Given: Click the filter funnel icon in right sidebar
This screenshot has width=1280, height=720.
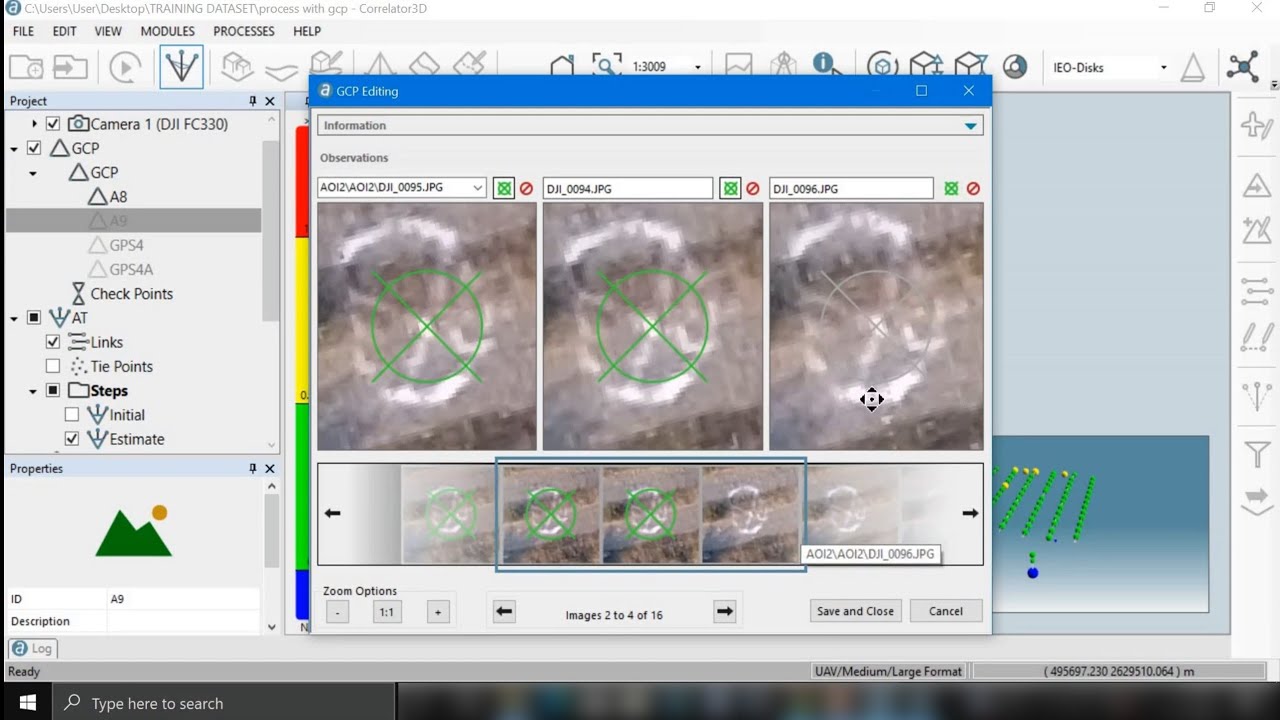Looking at the screenshot, I should [x=1257, y=454].
